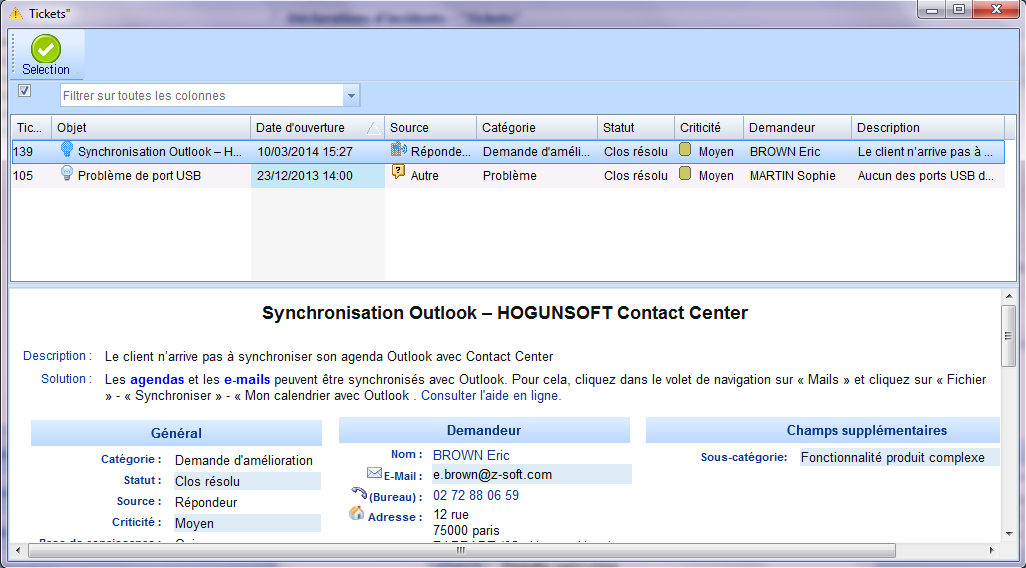Click the horizontal scrollbar right arrow
1026x568 pixels.
click(992, 550)
